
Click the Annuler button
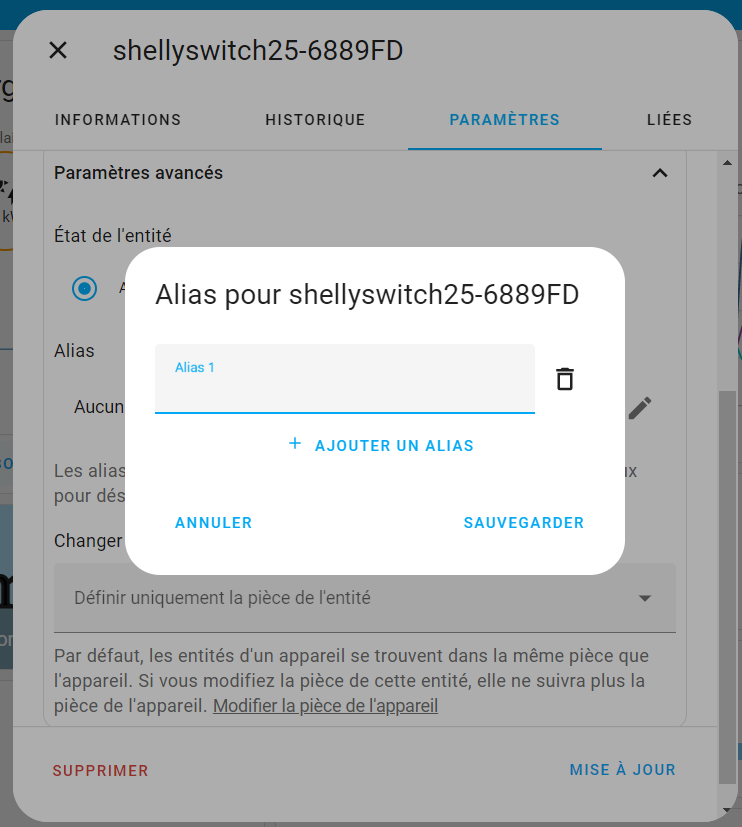pyautogui.click(x=214, y=523)
